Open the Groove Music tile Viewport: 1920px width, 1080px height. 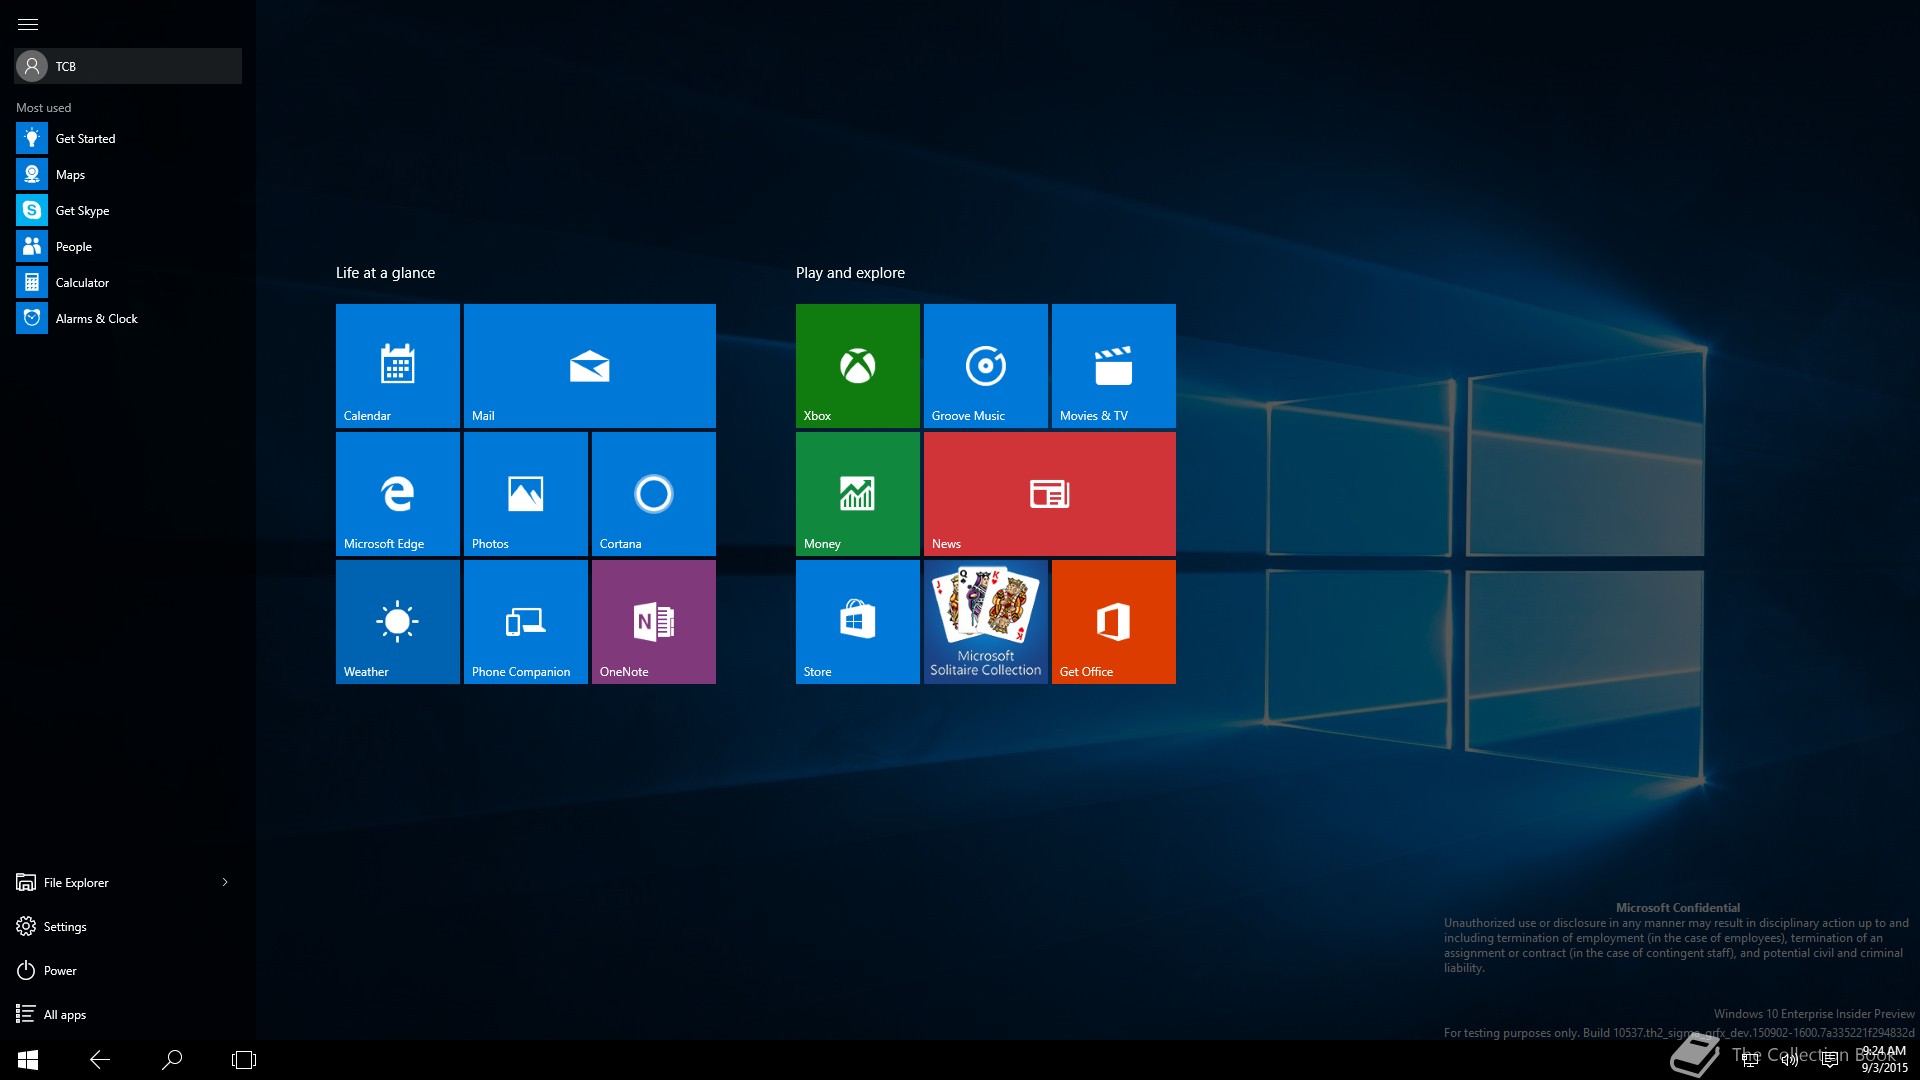click(986, 366)
